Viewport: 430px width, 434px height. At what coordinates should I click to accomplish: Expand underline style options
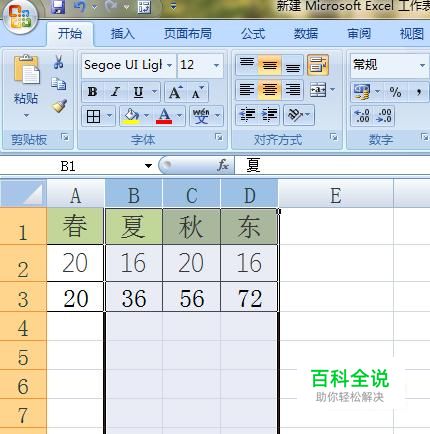pyautogui.click(x=154, y=91)
